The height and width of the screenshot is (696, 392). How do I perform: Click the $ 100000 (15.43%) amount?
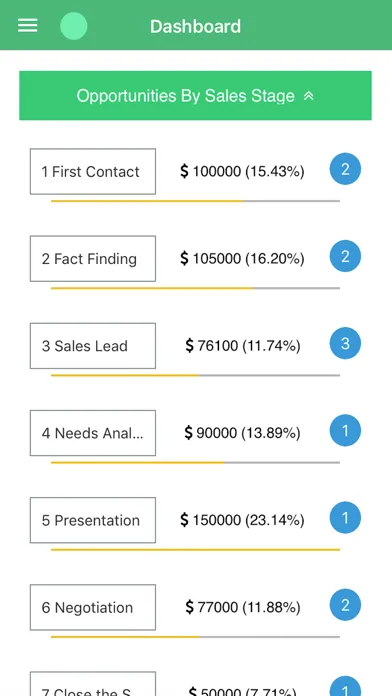[x=242, y=171]
